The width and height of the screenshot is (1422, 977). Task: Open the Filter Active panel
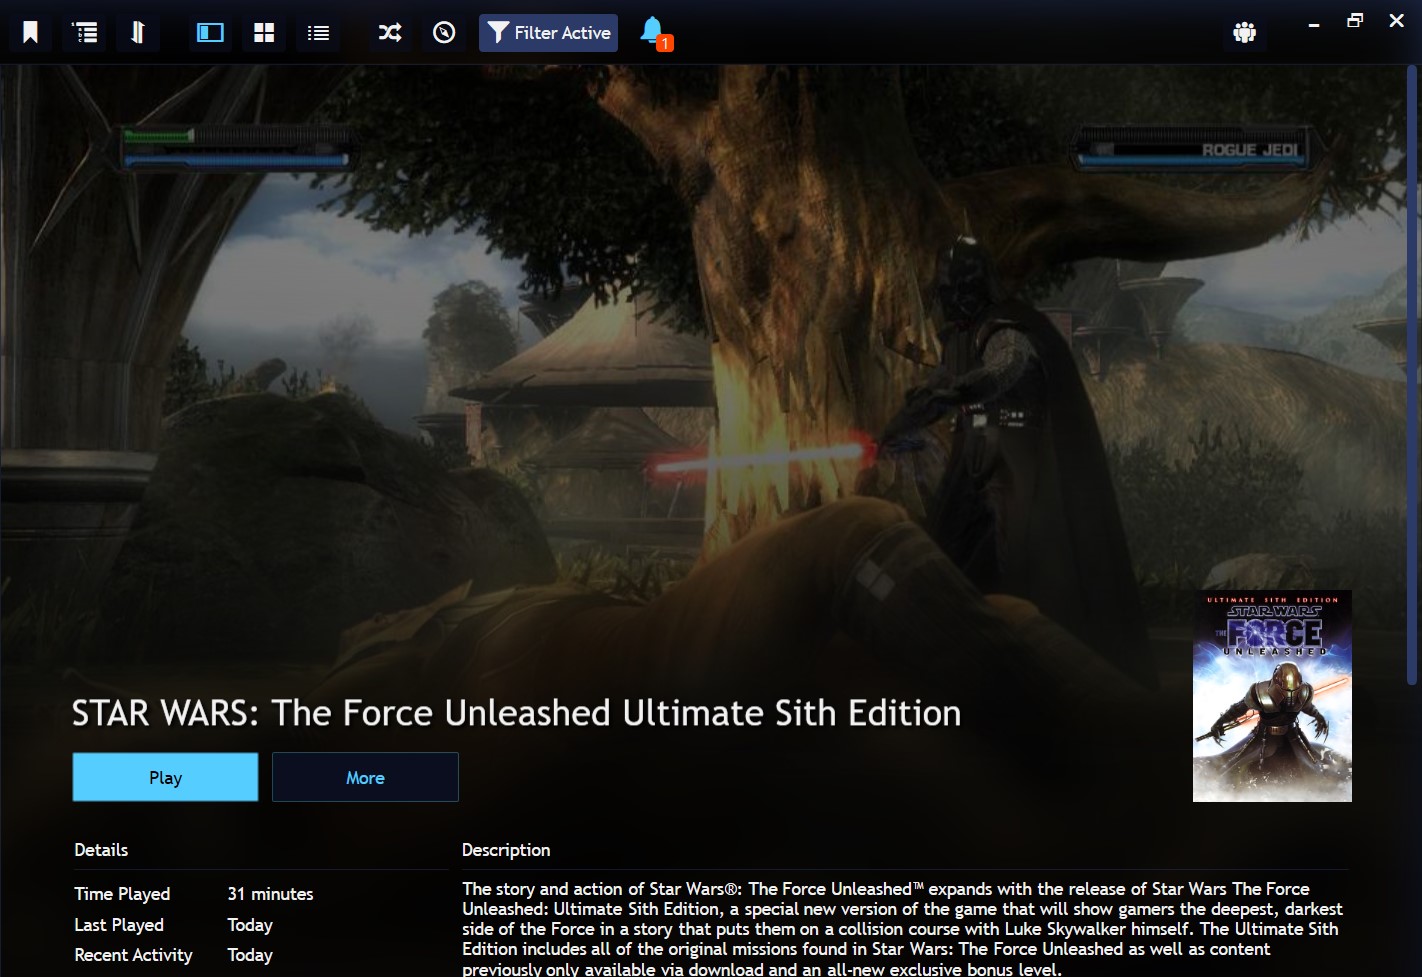pyautogui.click(x=548, y=33)
